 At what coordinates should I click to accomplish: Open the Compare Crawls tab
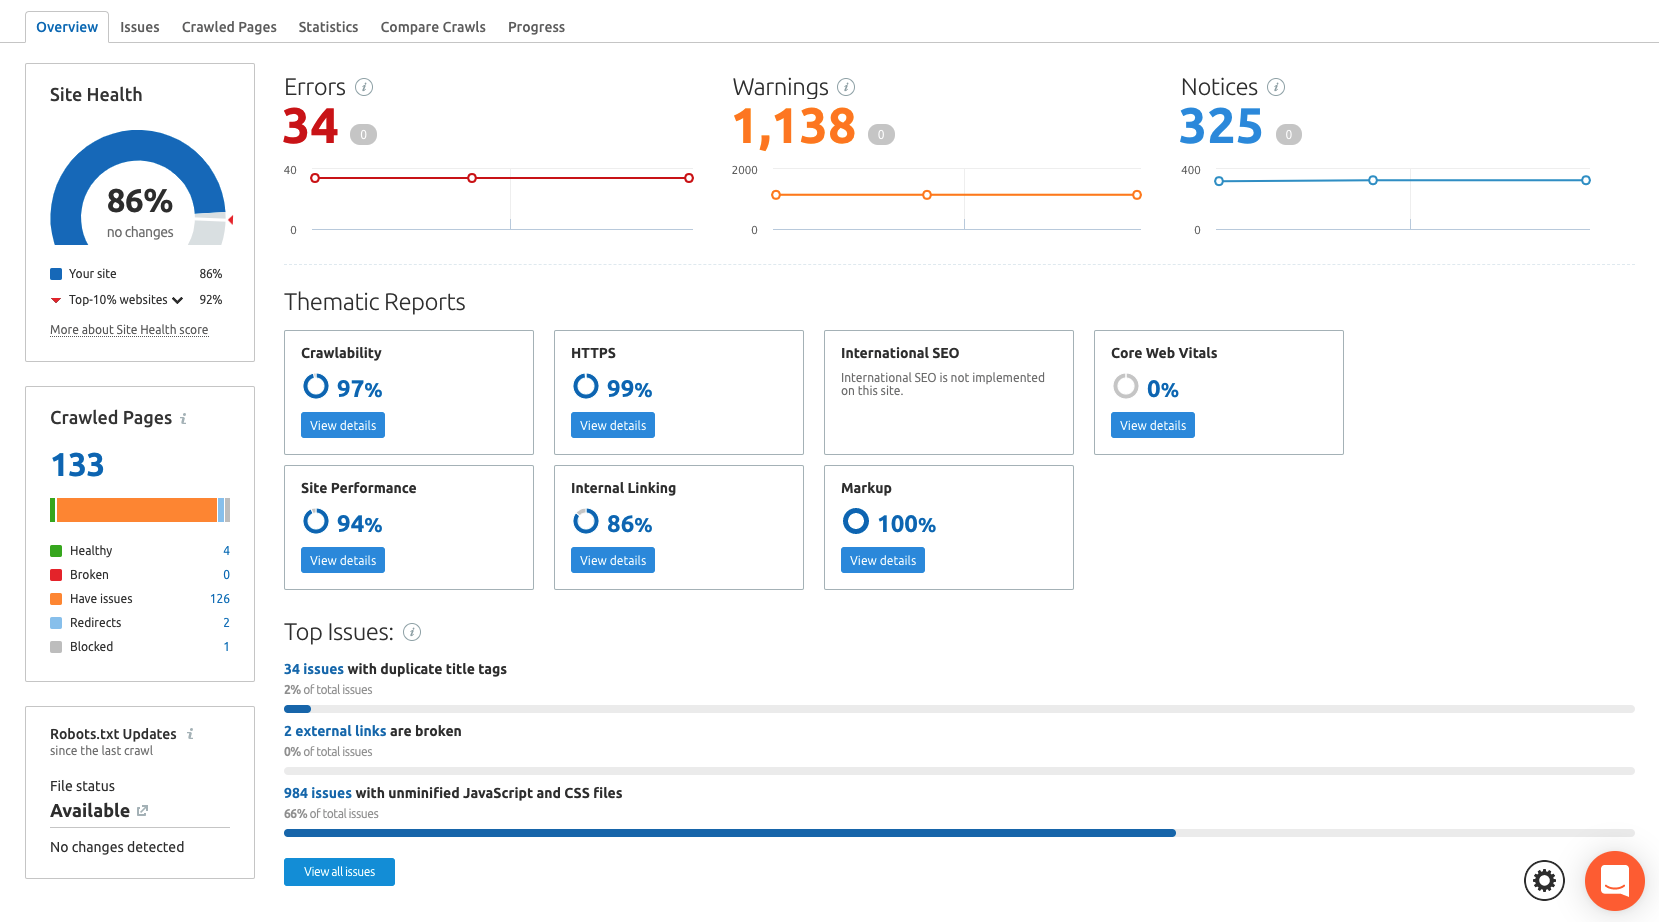pos(433,27)
